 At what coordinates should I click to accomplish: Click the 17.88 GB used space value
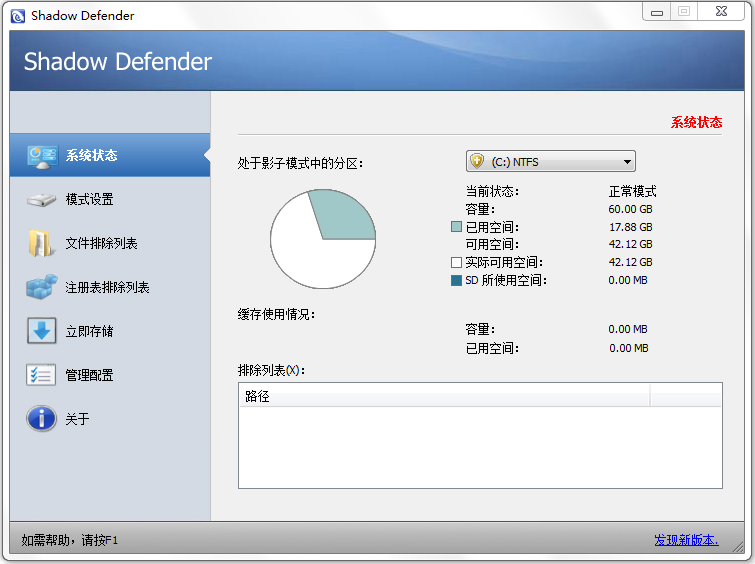pos(631,227)
